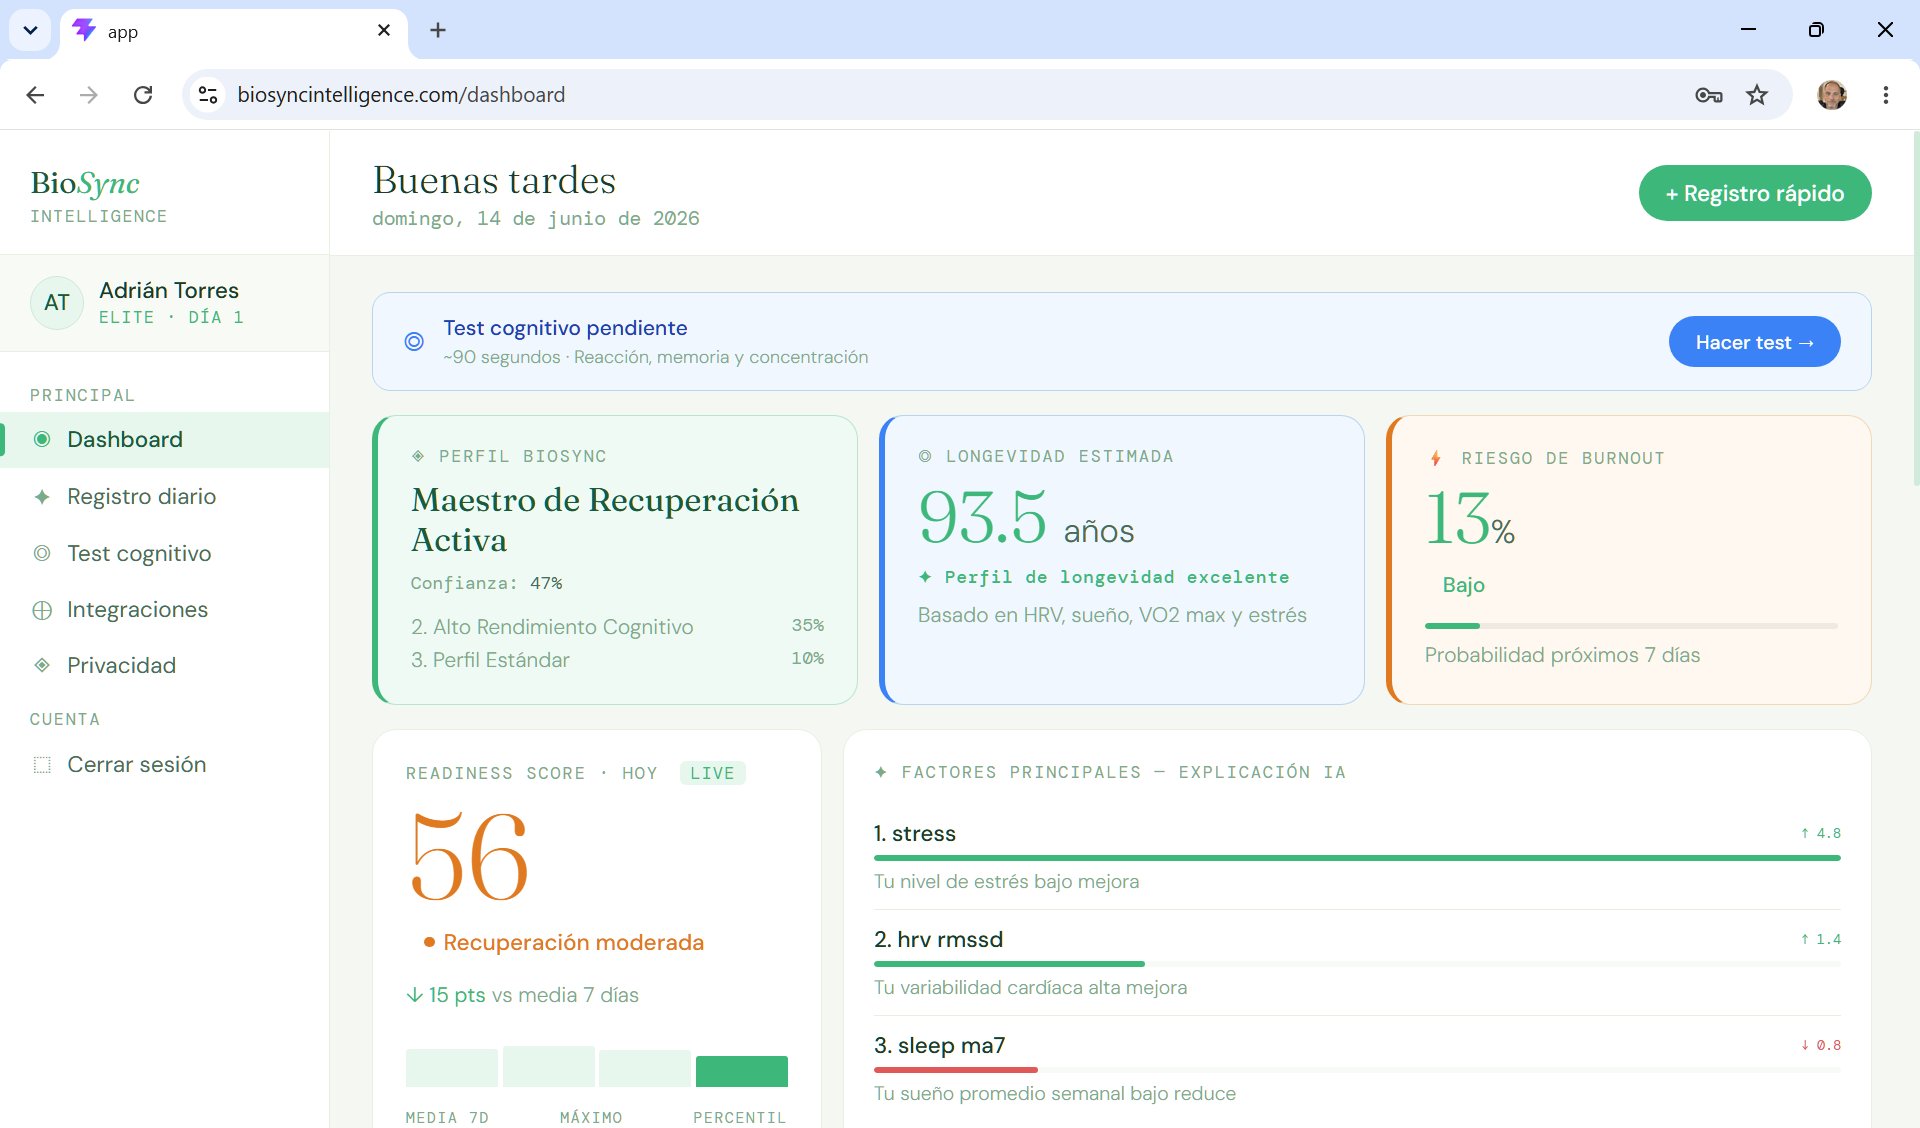Click the AT user avatar
Viewport: 1920px width, 1128px height.
(x=57, y=302)
